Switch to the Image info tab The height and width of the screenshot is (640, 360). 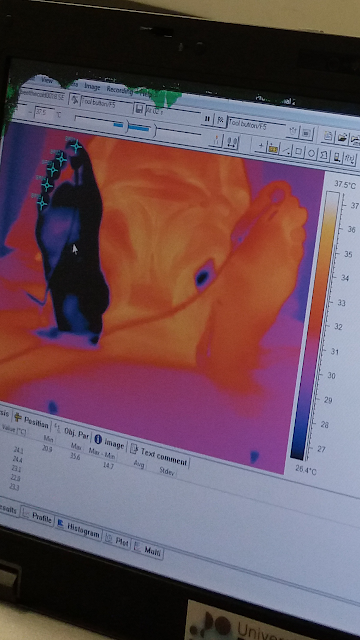(x=109, y=442)
